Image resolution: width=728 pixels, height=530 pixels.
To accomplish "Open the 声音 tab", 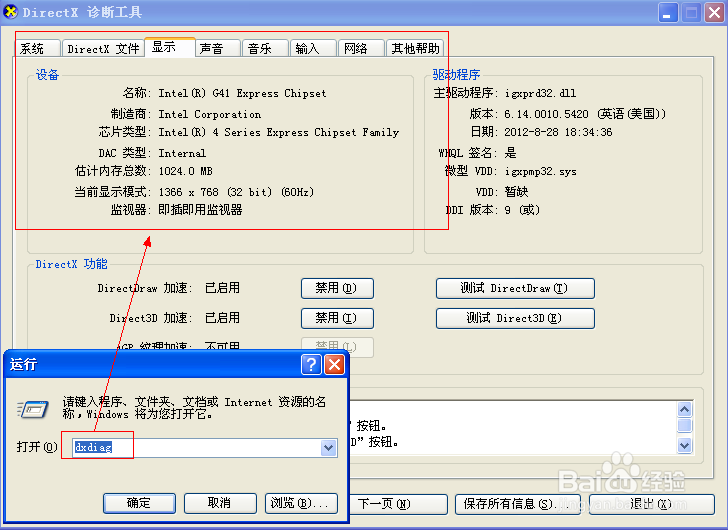I will point(218,48).
